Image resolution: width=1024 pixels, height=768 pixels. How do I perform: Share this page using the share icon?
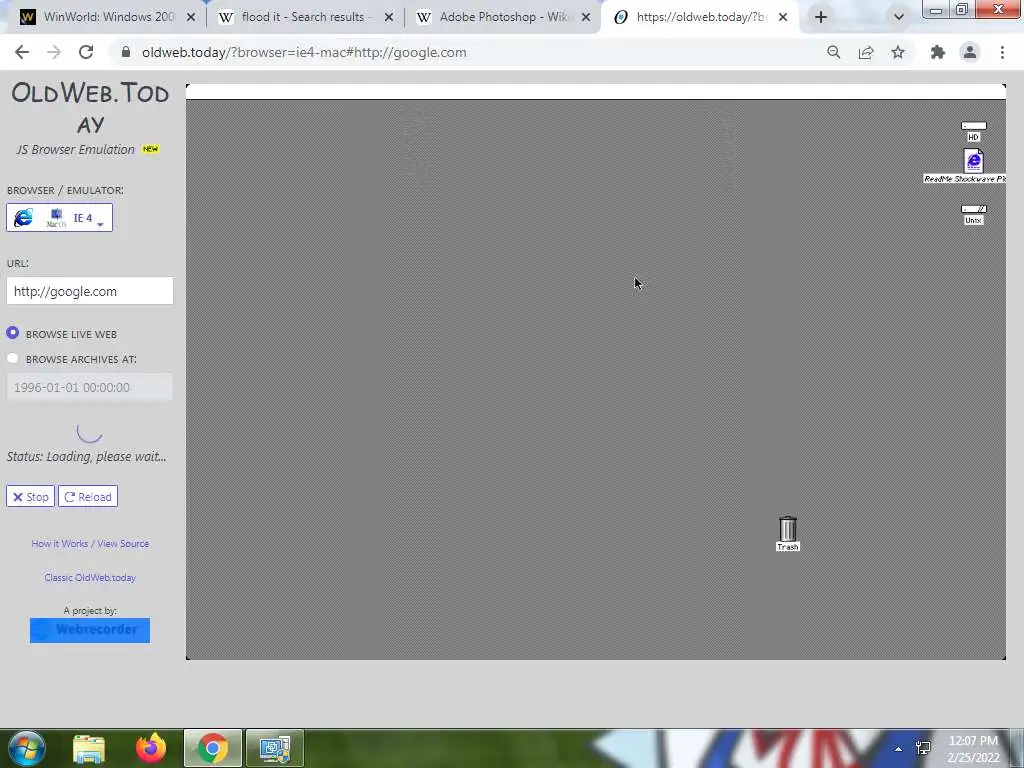(x=866, y=52)
